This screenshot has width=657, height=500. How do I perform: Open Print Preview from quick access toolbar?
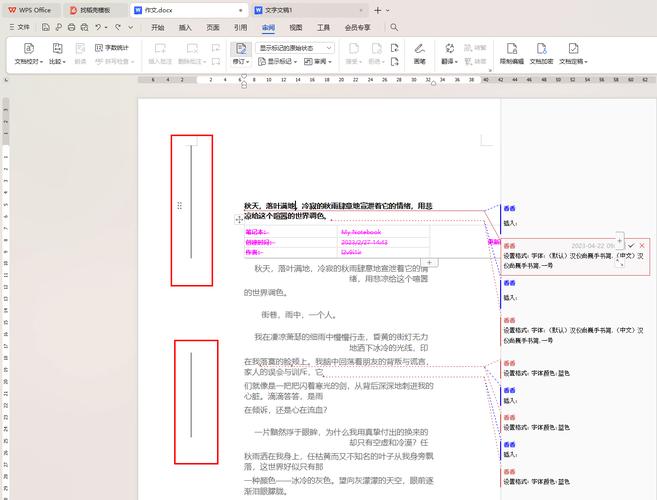[x=85, y=27]
